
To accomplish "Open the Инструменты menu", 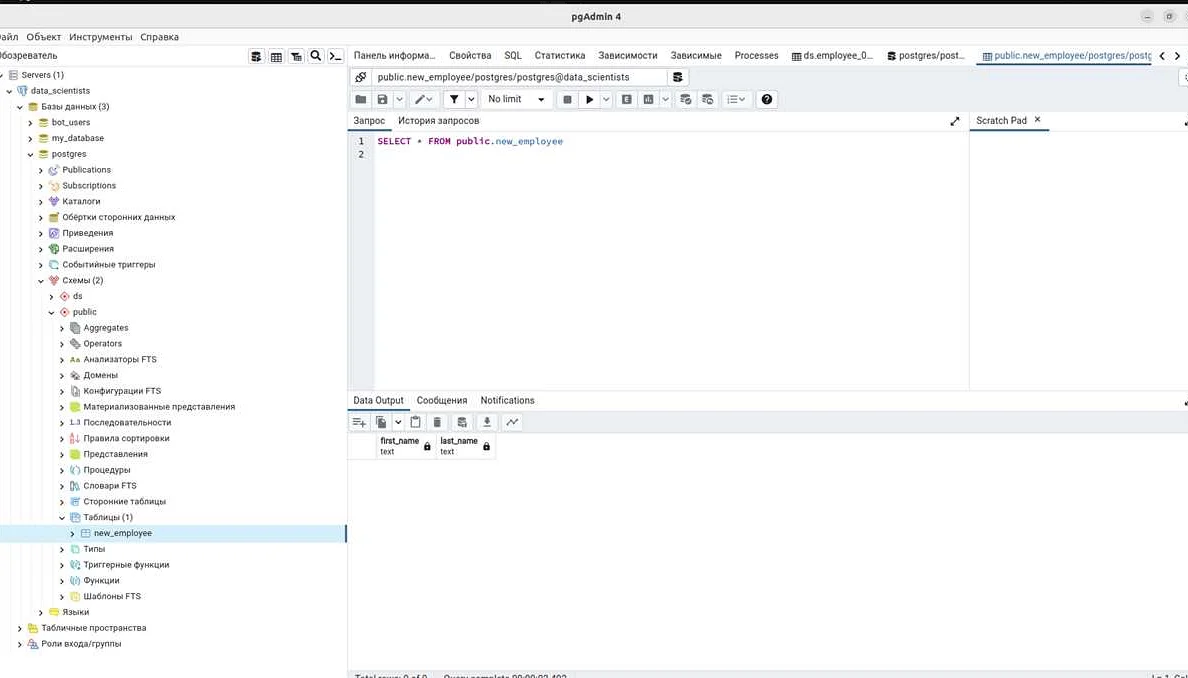I will 101,36.
